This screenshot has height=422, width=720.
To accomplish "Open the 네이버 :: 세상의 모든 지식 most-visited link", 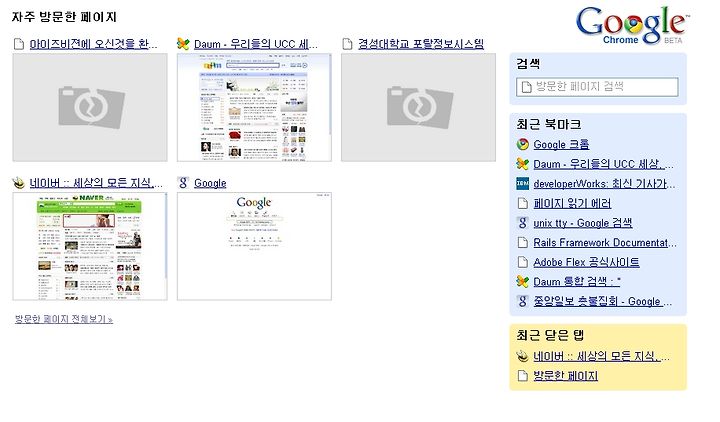I will pyautogui.click(x=96, y=183).
